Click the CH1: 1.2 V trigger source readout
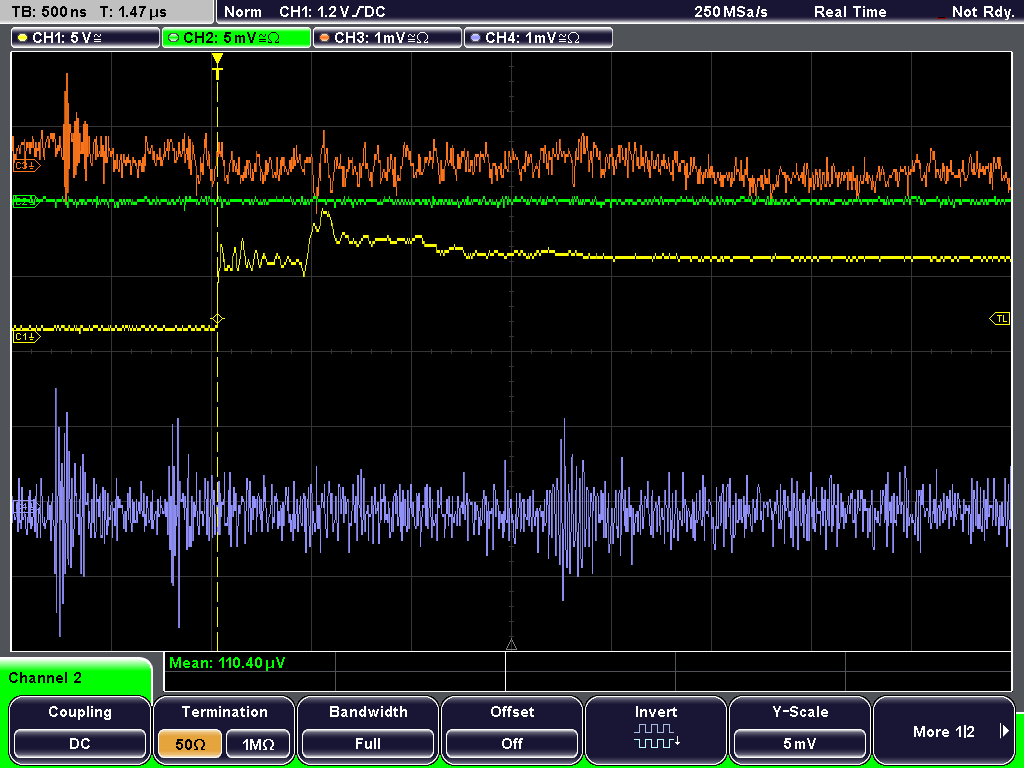The height and width of the screenshot is (768, 1024). click(x=332, y=12)
